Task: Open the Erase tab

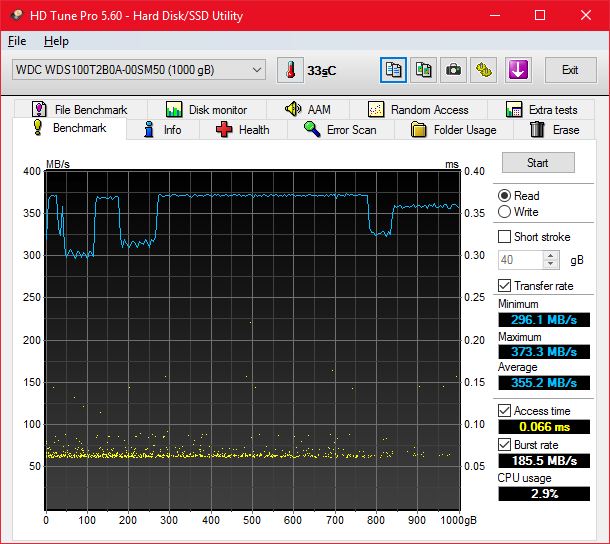Action: coord(554,130)
